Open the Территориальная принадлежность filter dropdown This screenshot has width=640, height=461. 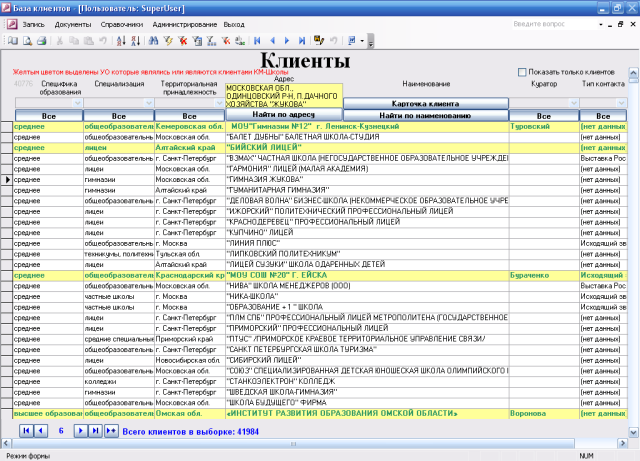pyautogui.click(x=220, y=103)
